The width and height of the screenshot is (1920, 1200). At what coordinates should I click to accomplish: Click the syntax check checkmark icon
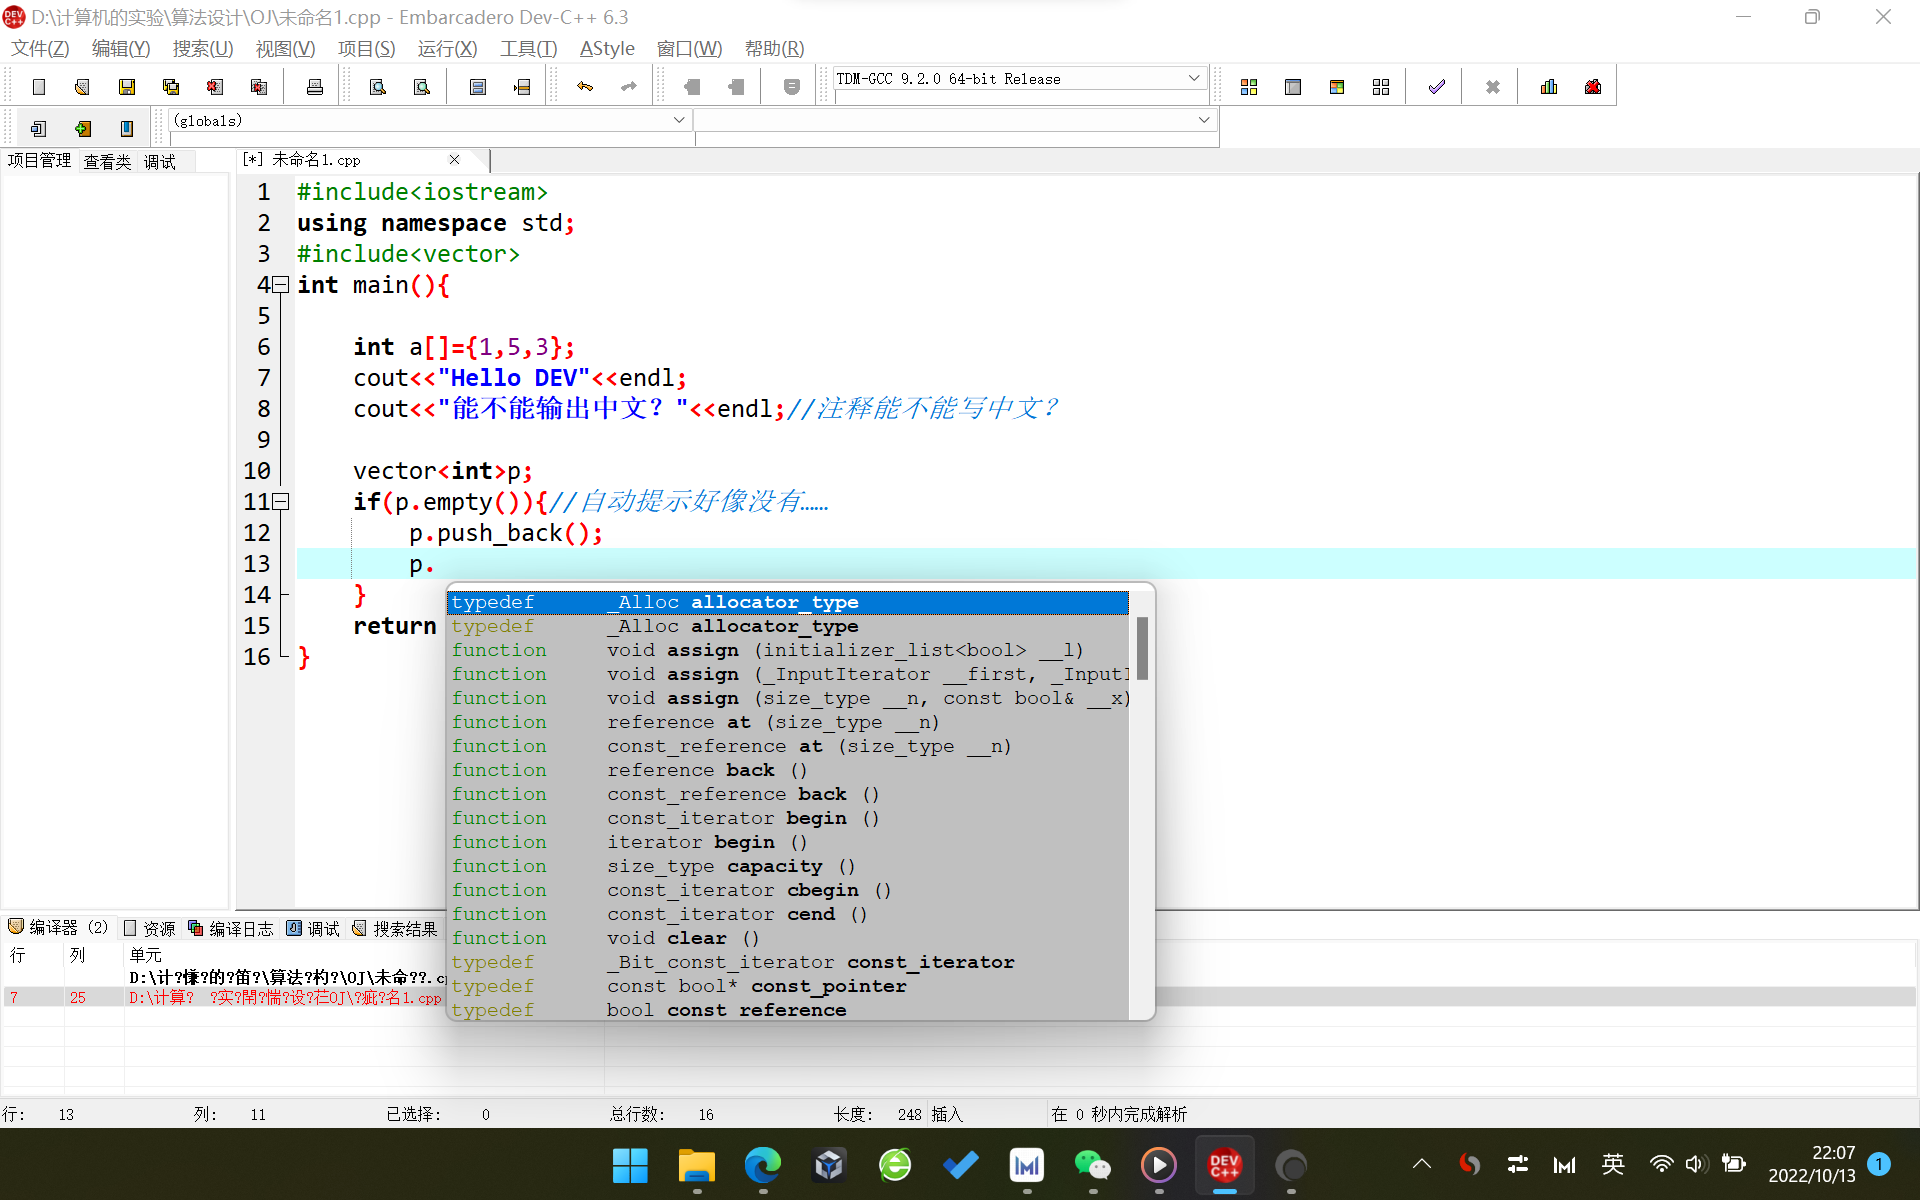(x=1436, y=87)
